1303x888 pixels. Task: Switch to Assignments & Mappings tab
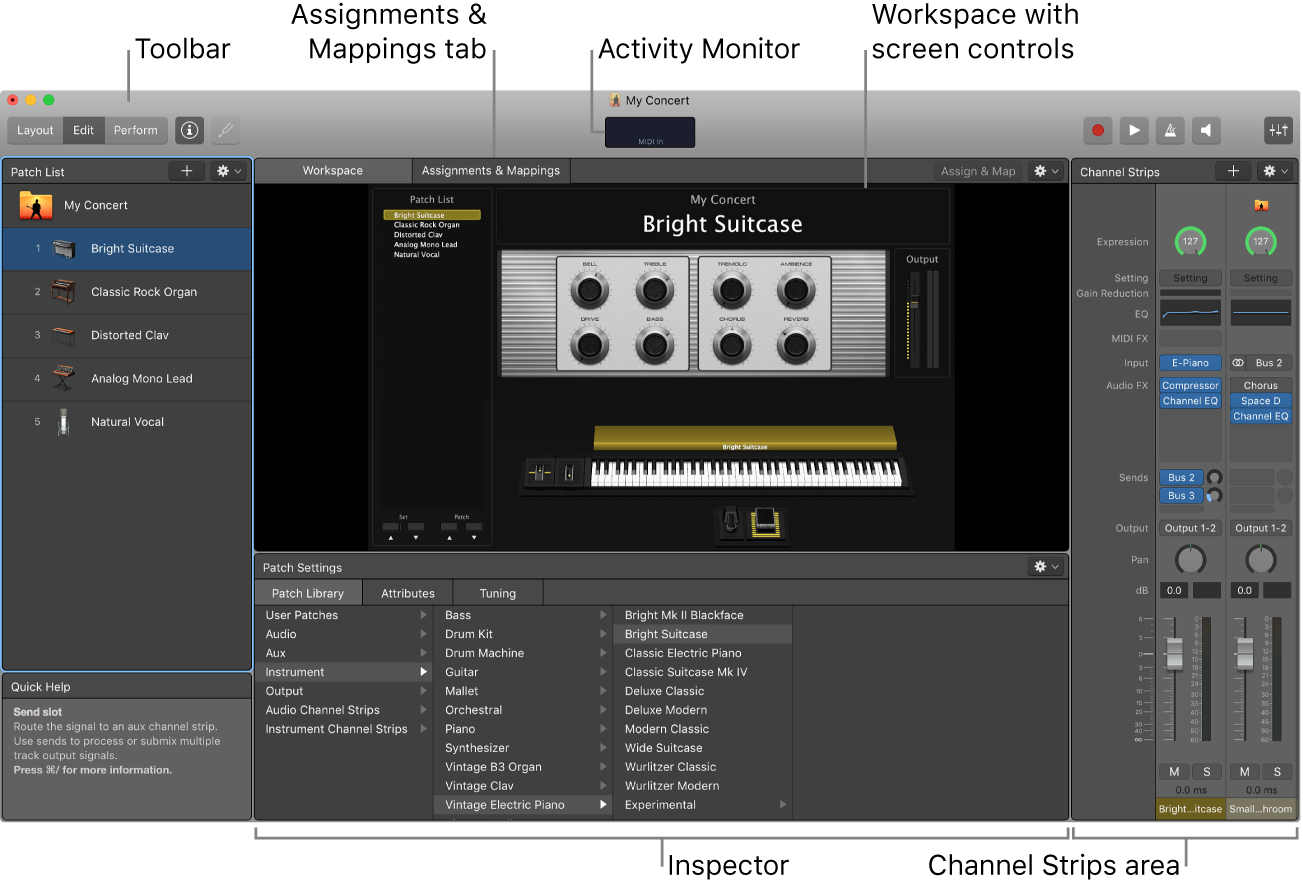[490, 171]
